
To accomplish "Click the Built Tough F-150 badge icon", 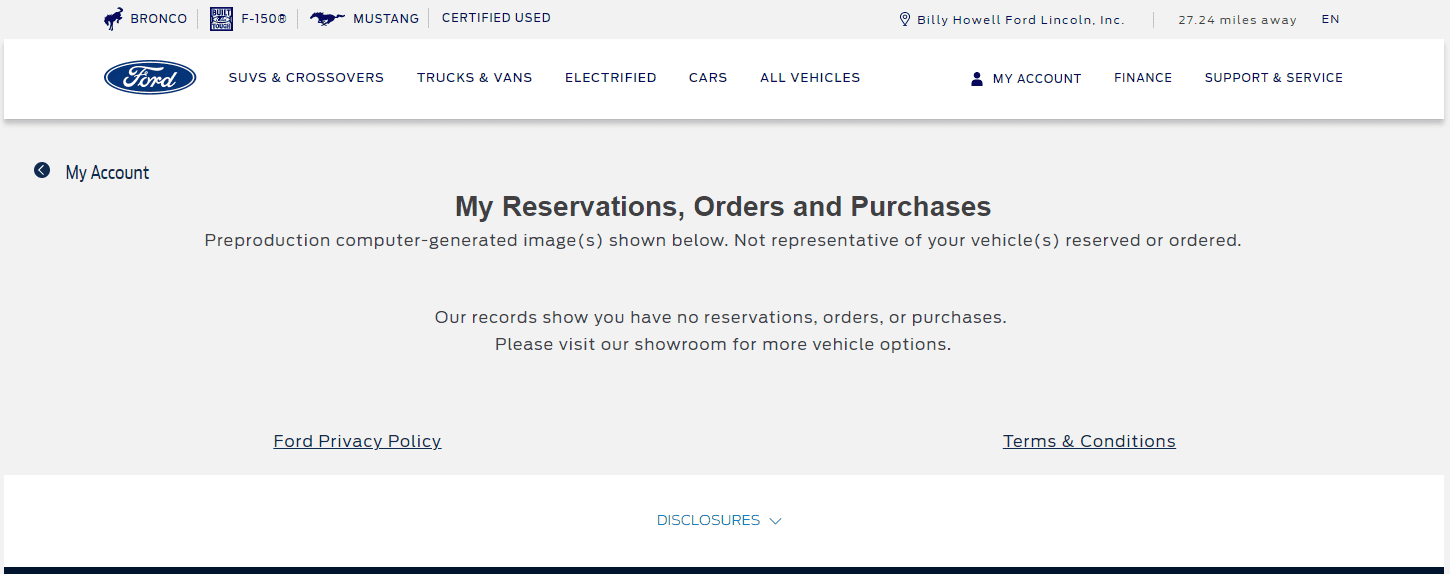I will coord(221,19).
